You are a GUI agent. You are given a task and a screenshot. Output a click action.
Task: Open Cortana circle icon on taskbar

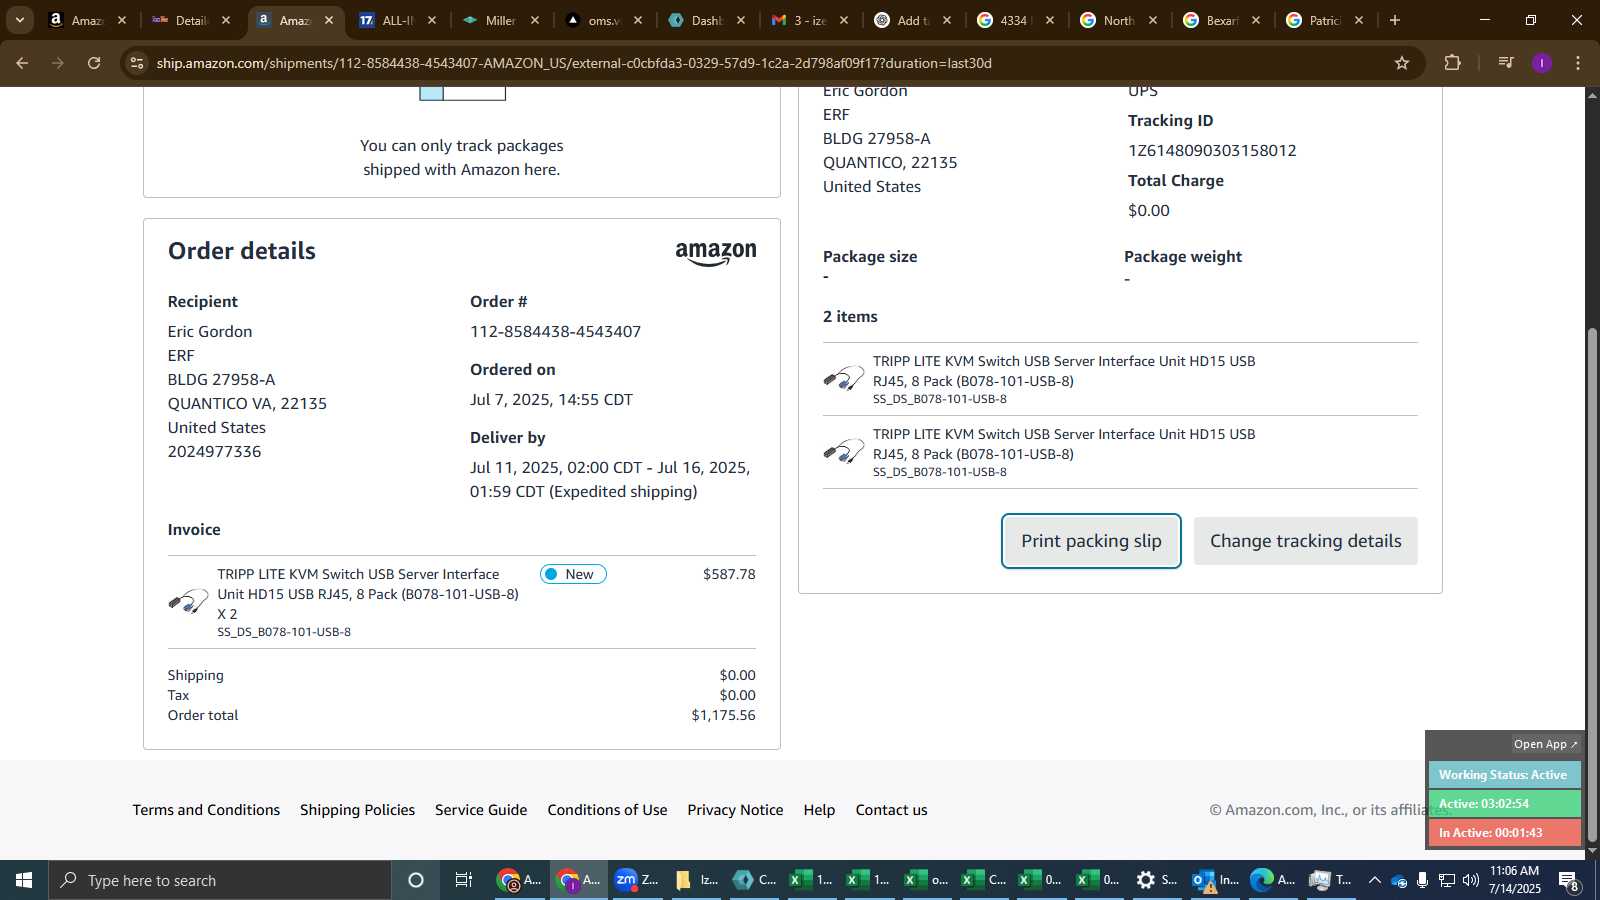pos(416,880)
